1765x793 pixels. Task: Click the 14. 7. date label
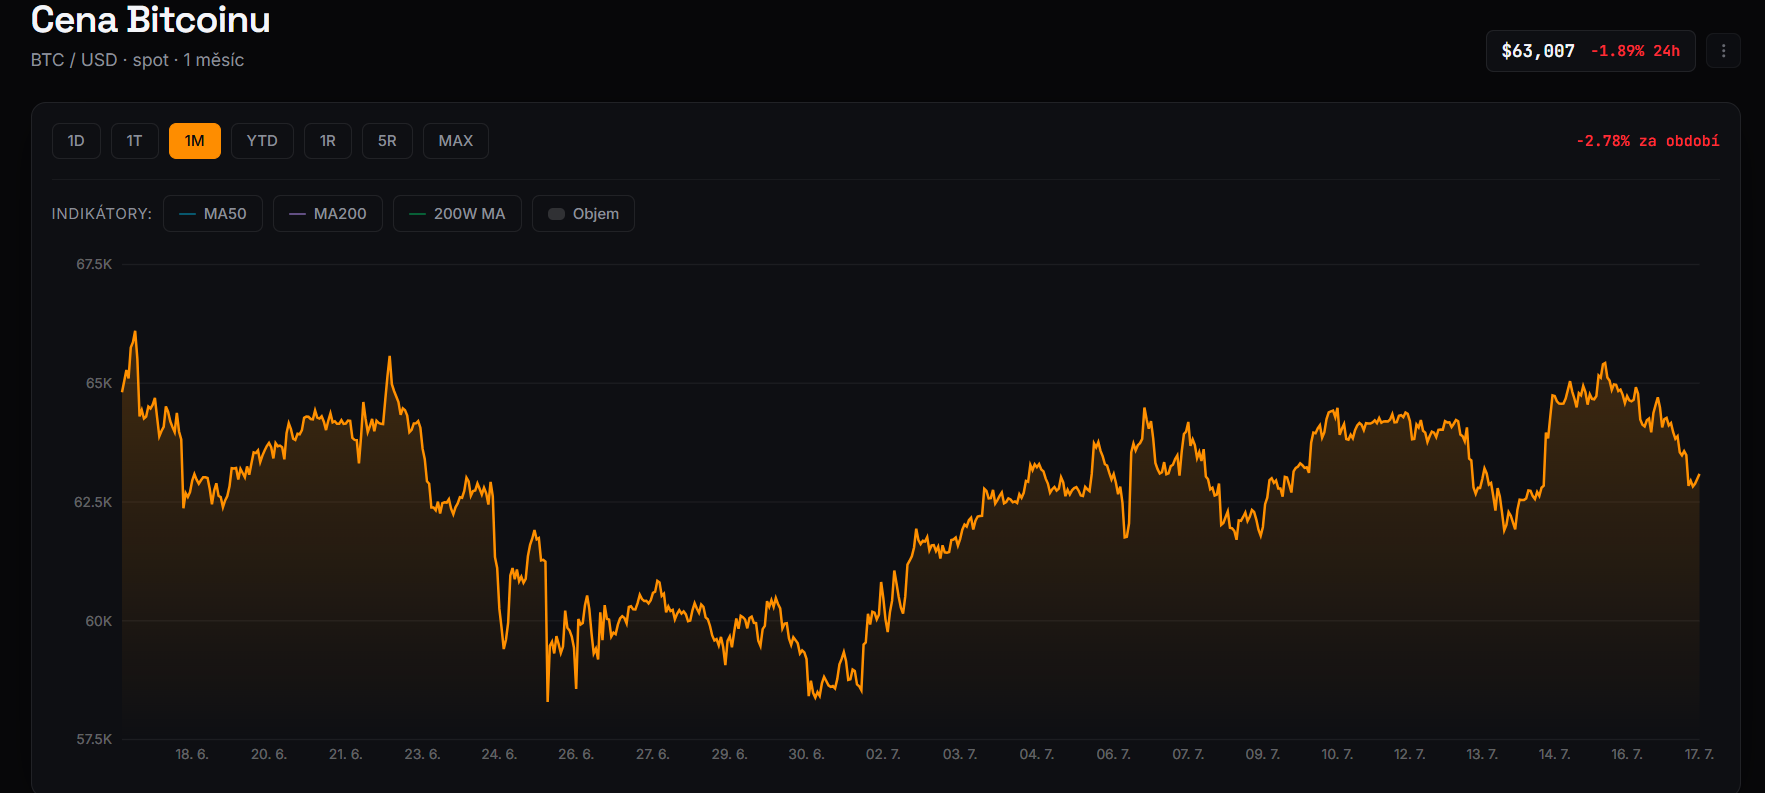tap(1555, 754)
